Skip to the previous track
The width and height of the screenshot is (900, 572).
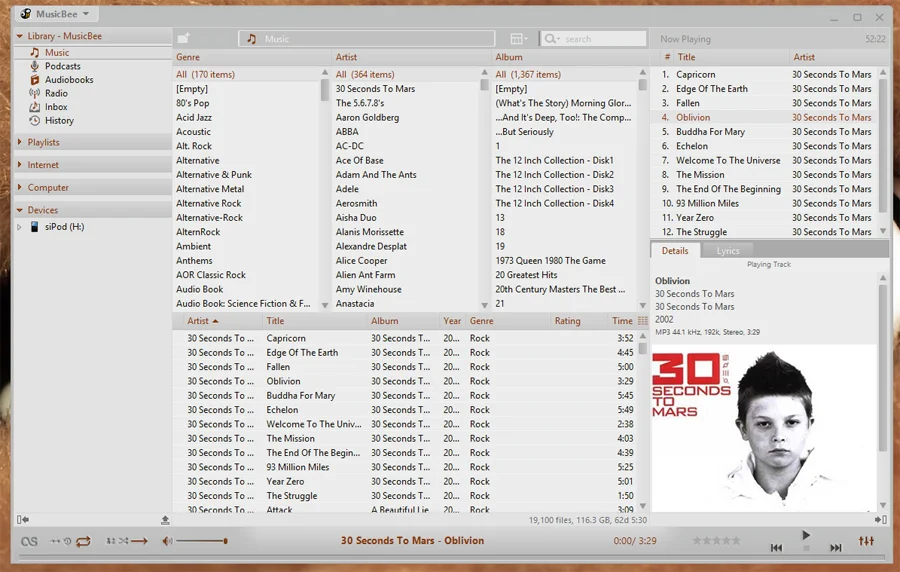pyautogui.click(x=776, y=548)
